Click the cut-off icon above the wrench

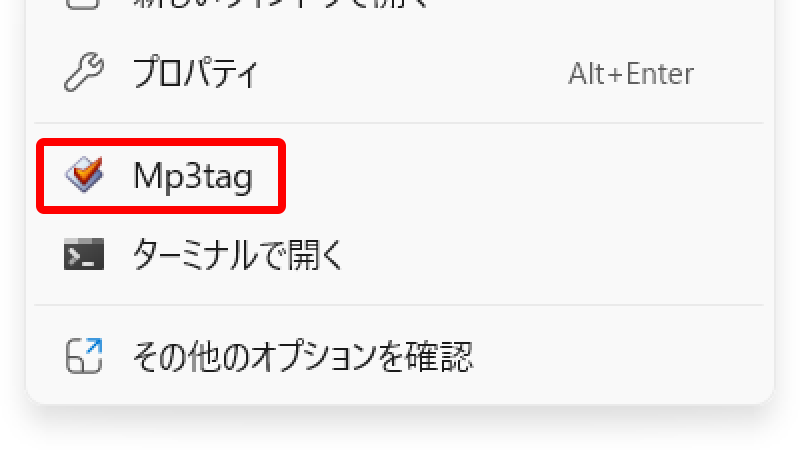pos(82,5)
